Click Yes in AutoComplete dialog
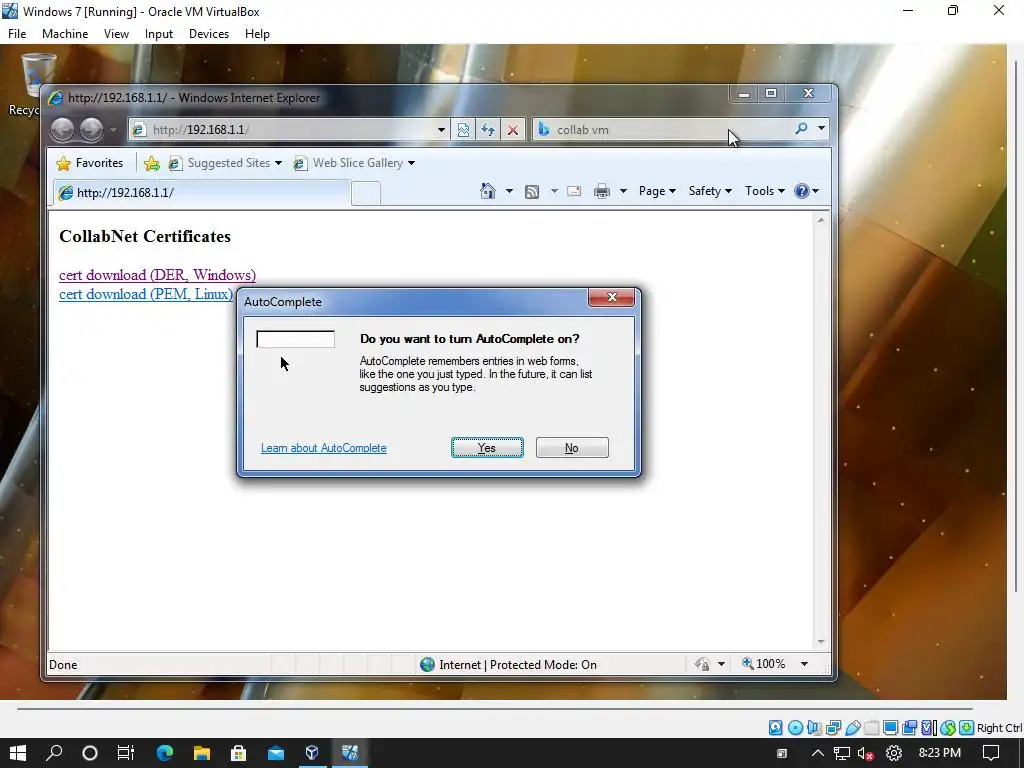This screenshot has height=768, width=1024. click(x=487, y=448)
